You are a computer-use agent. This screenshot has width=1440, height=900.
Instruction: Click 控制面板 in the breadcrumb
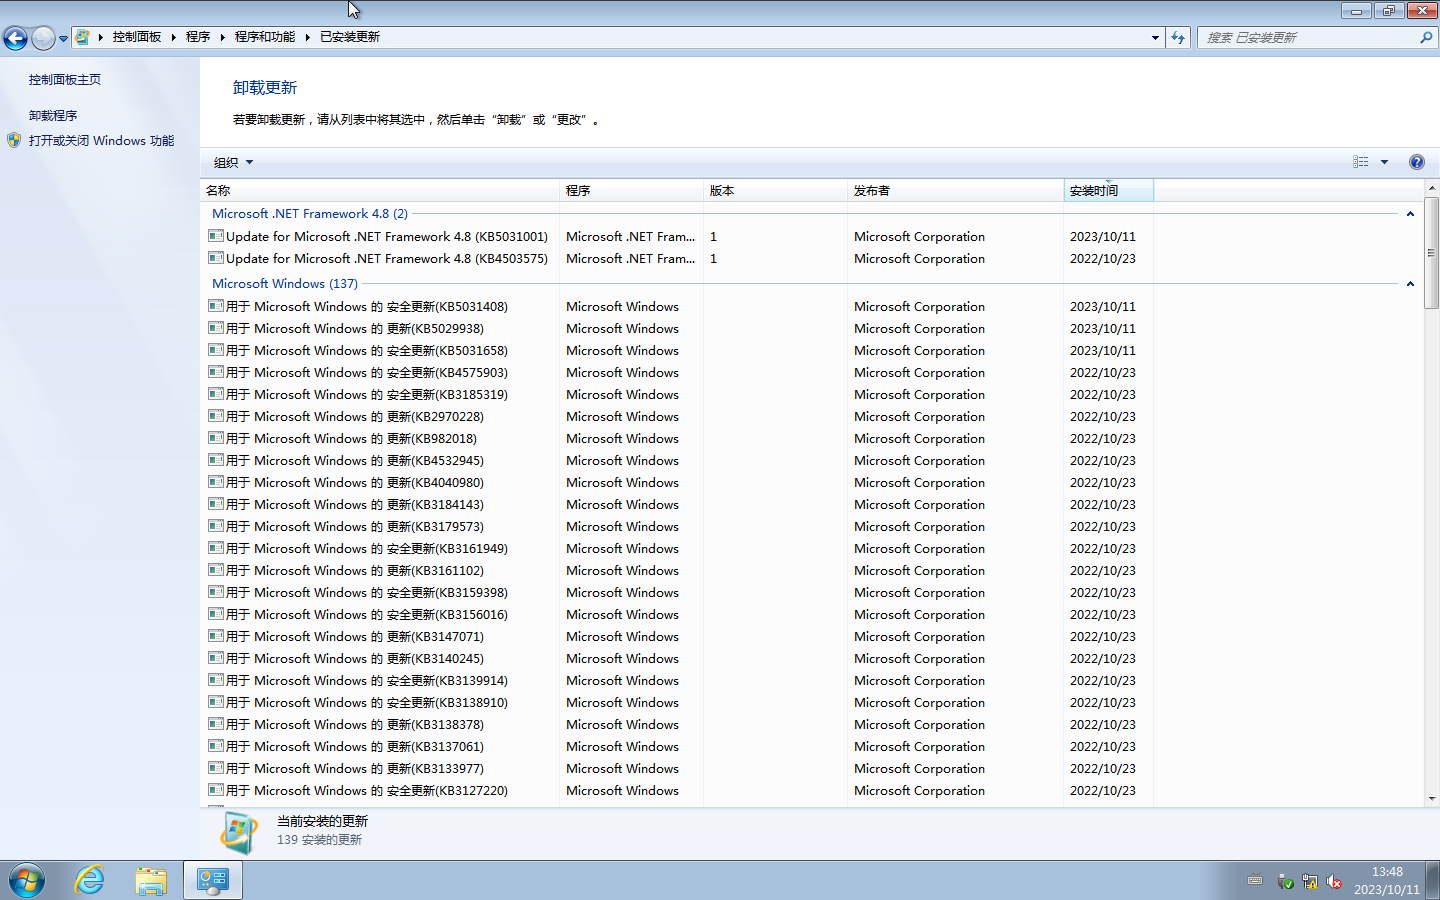tap(137, 37)
